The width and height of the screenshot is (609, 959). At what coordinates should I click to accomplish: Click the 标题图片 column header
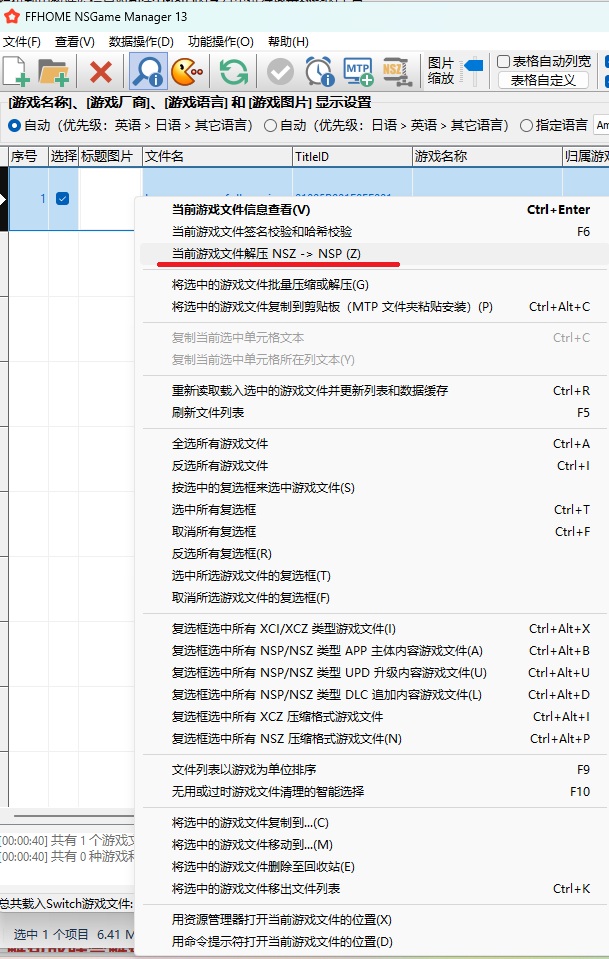point(110,157)
